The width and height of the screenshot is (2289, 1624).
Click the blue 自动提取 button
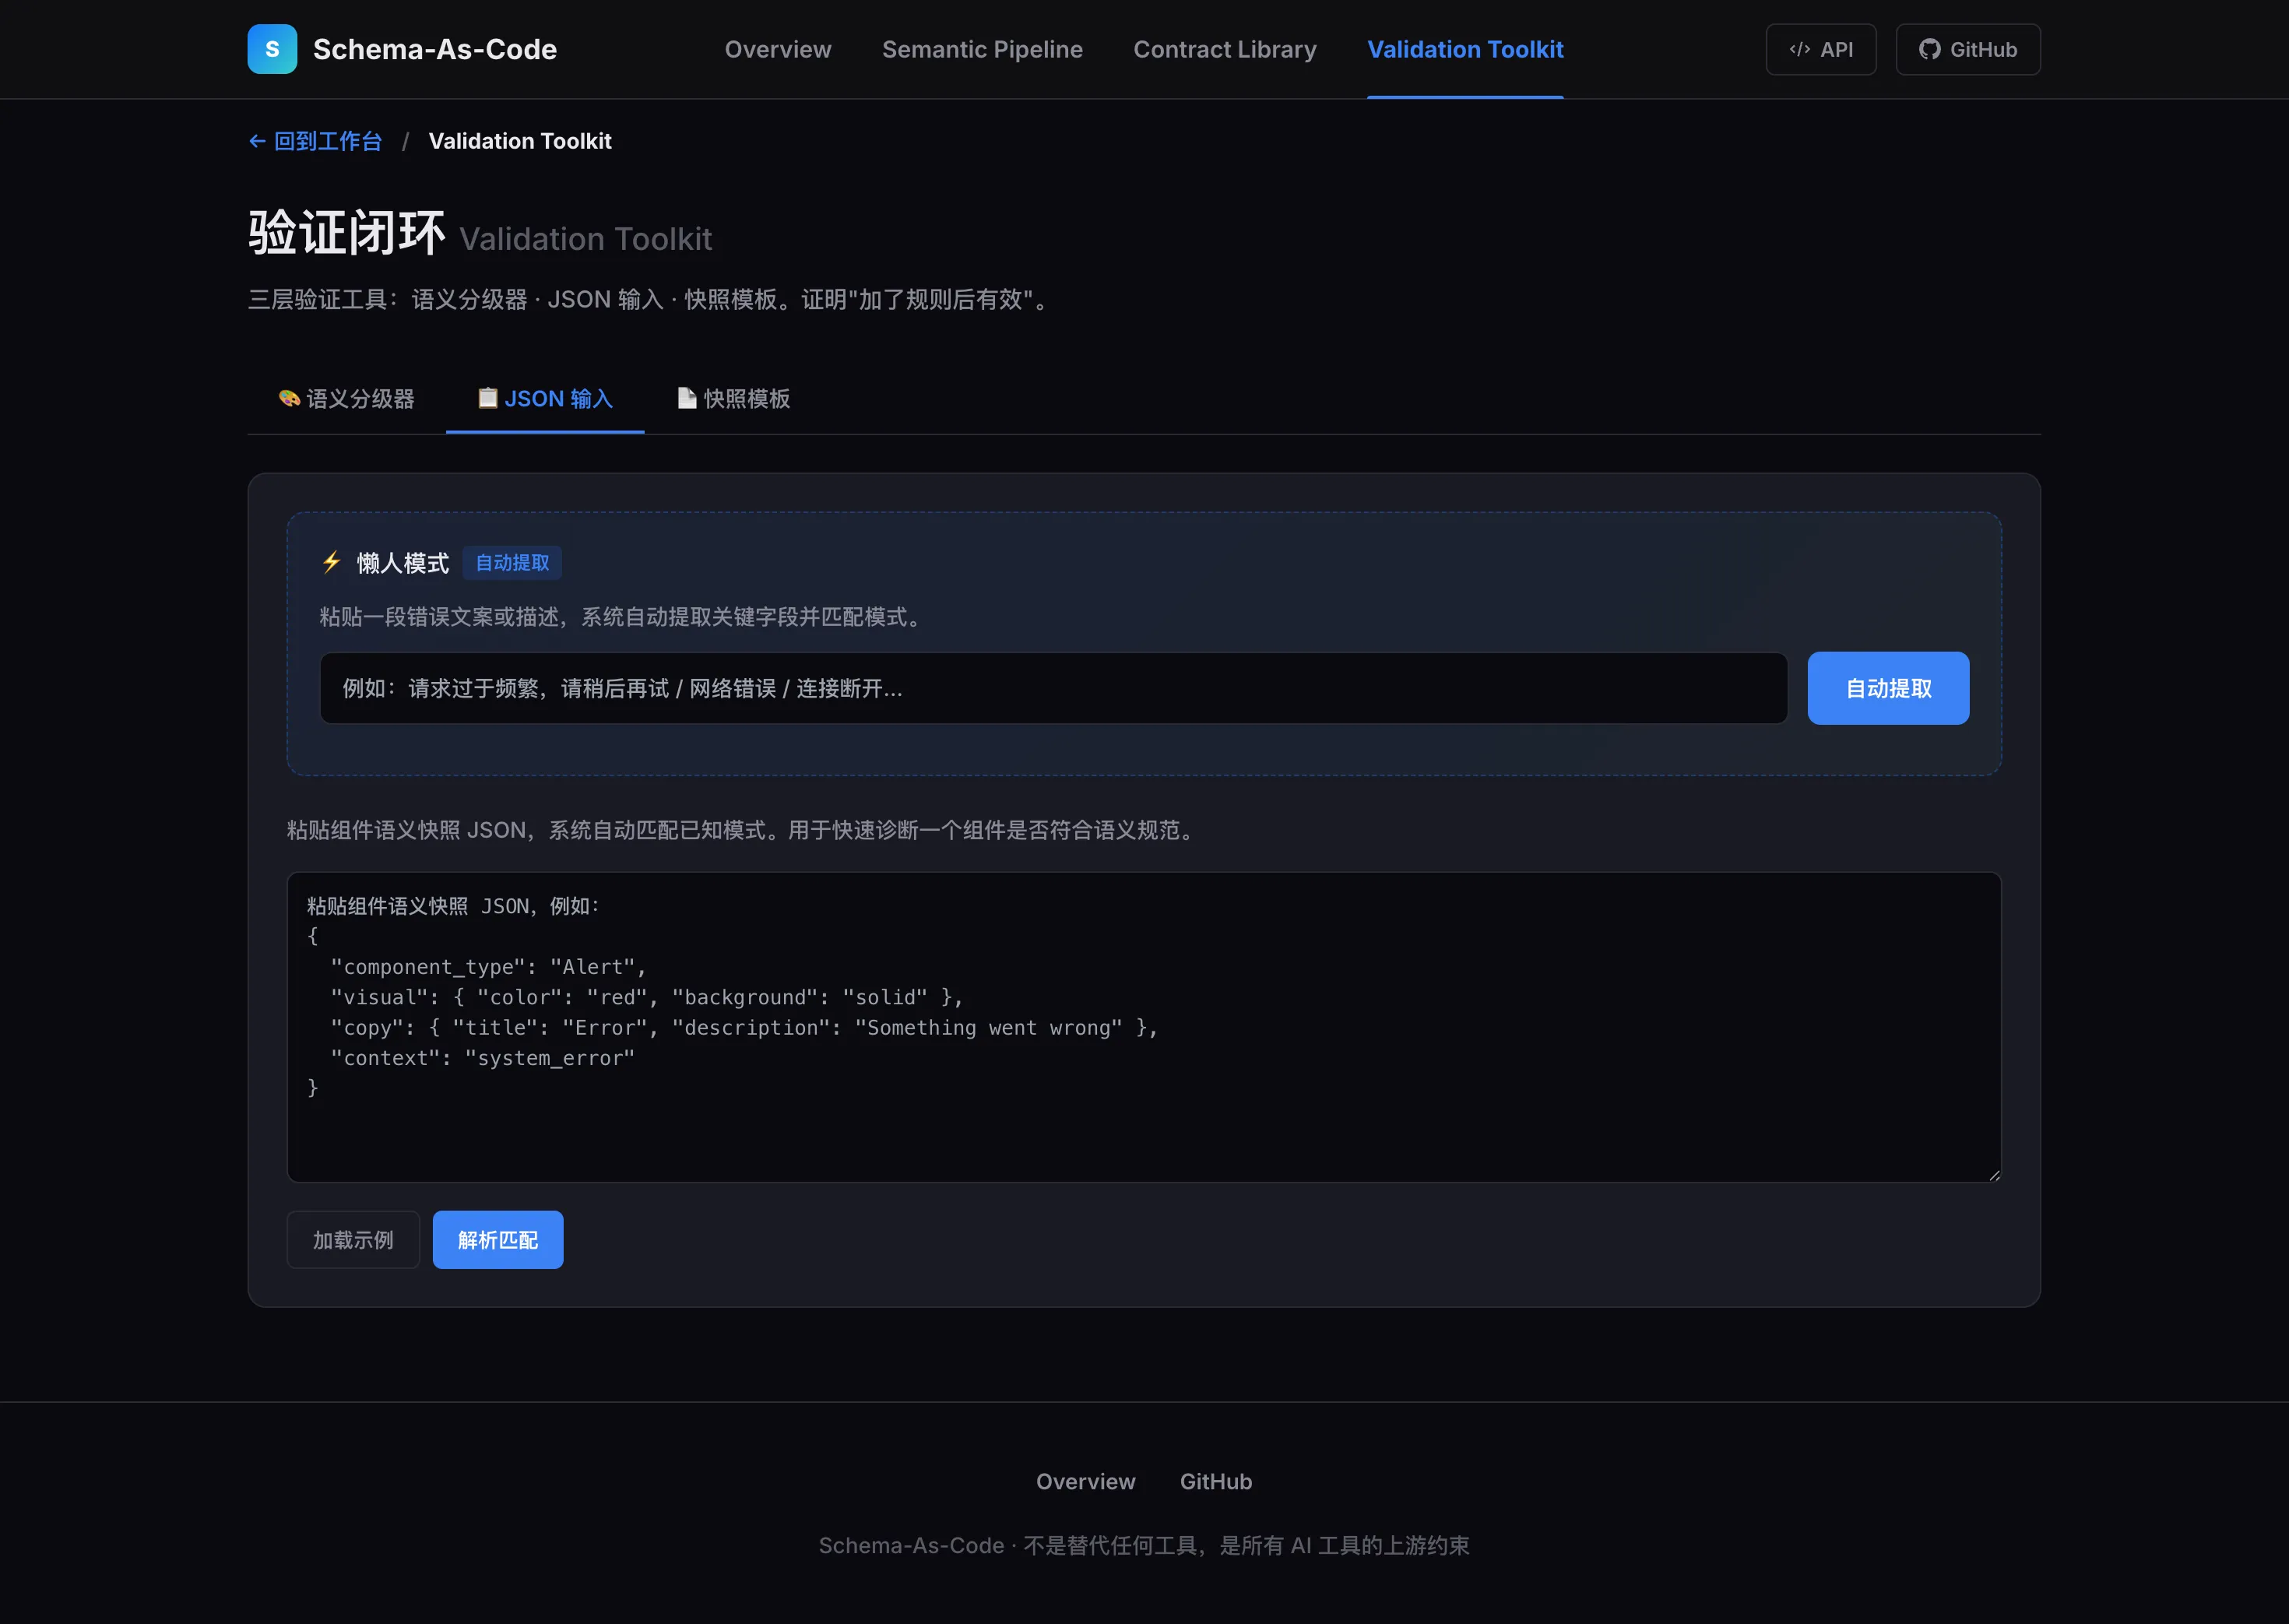coord(1888,688)
